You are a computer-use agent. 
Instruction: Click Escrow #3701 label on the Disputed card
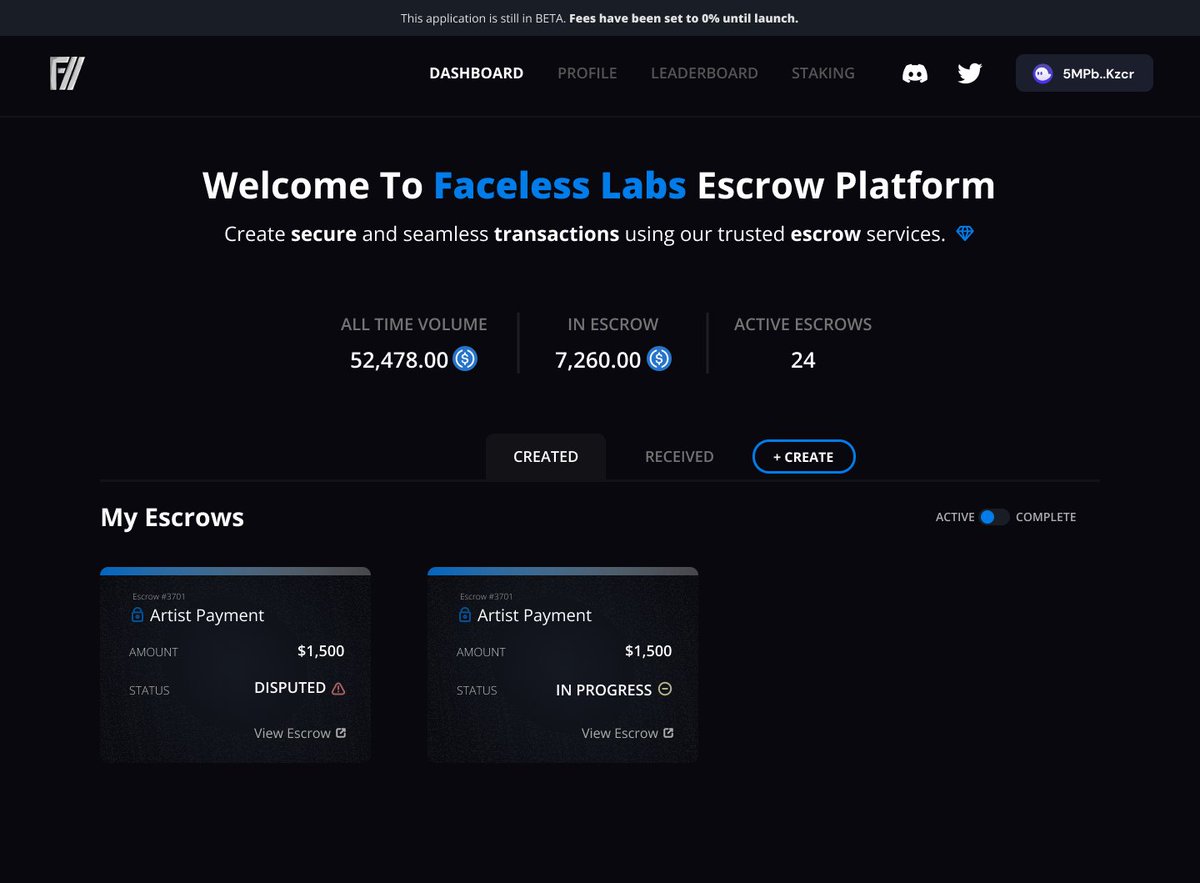click(159, 597)
